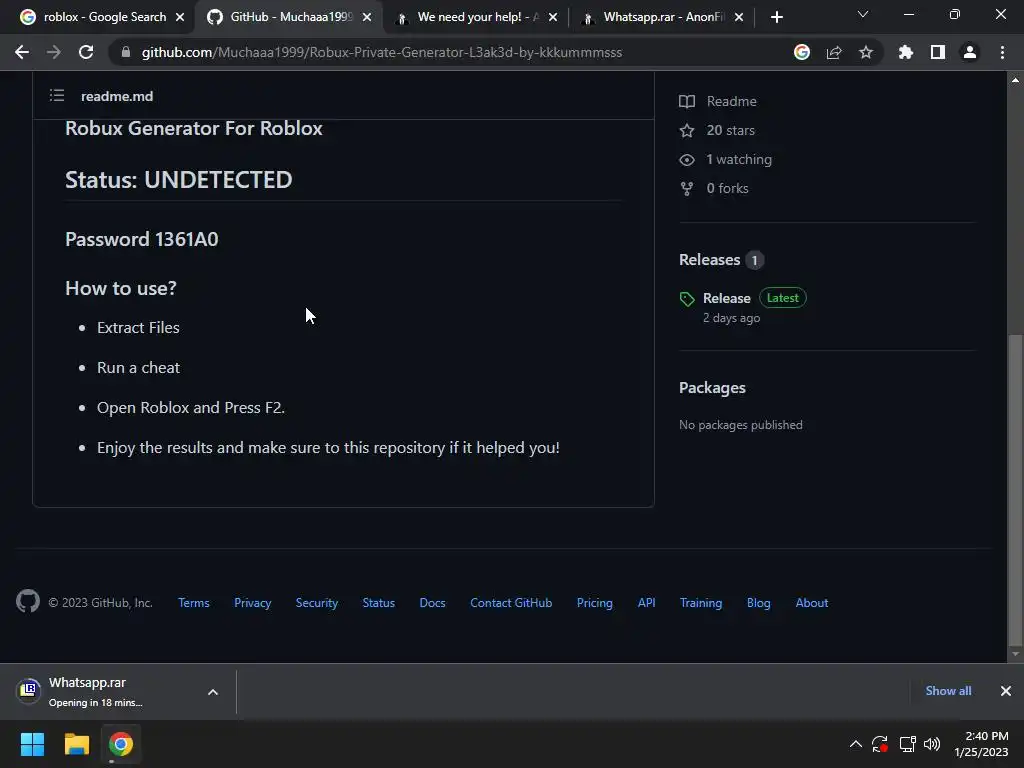Open the 0 forks link

coord(727,189)
